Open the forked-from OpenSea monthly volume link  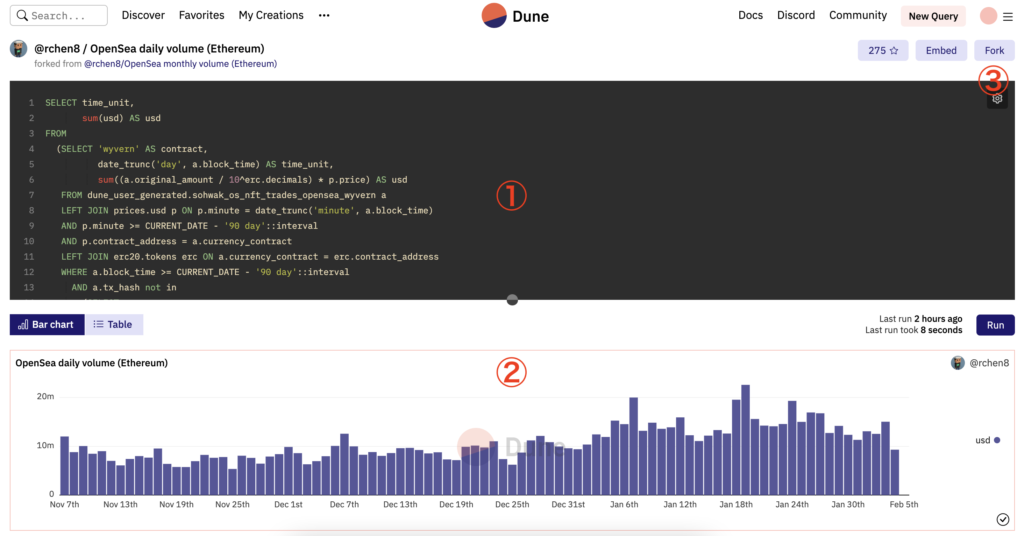coord(180,64)
